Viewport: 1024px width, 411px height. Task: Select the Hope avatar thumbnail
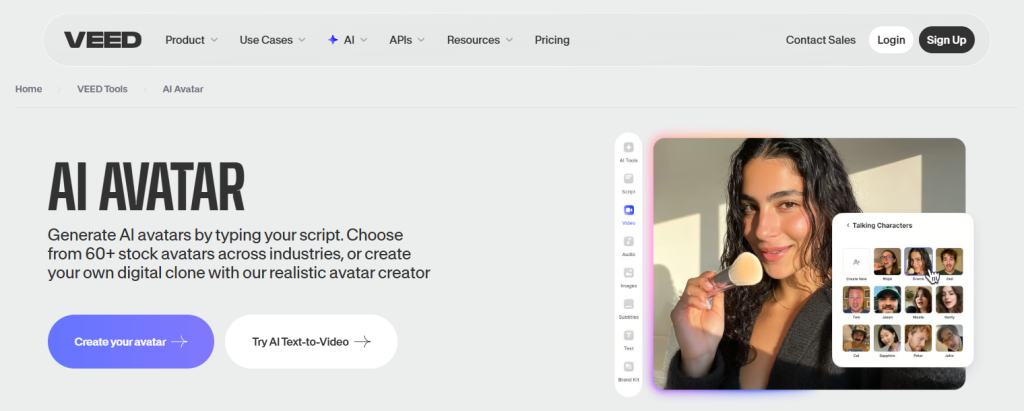(888, 261)
